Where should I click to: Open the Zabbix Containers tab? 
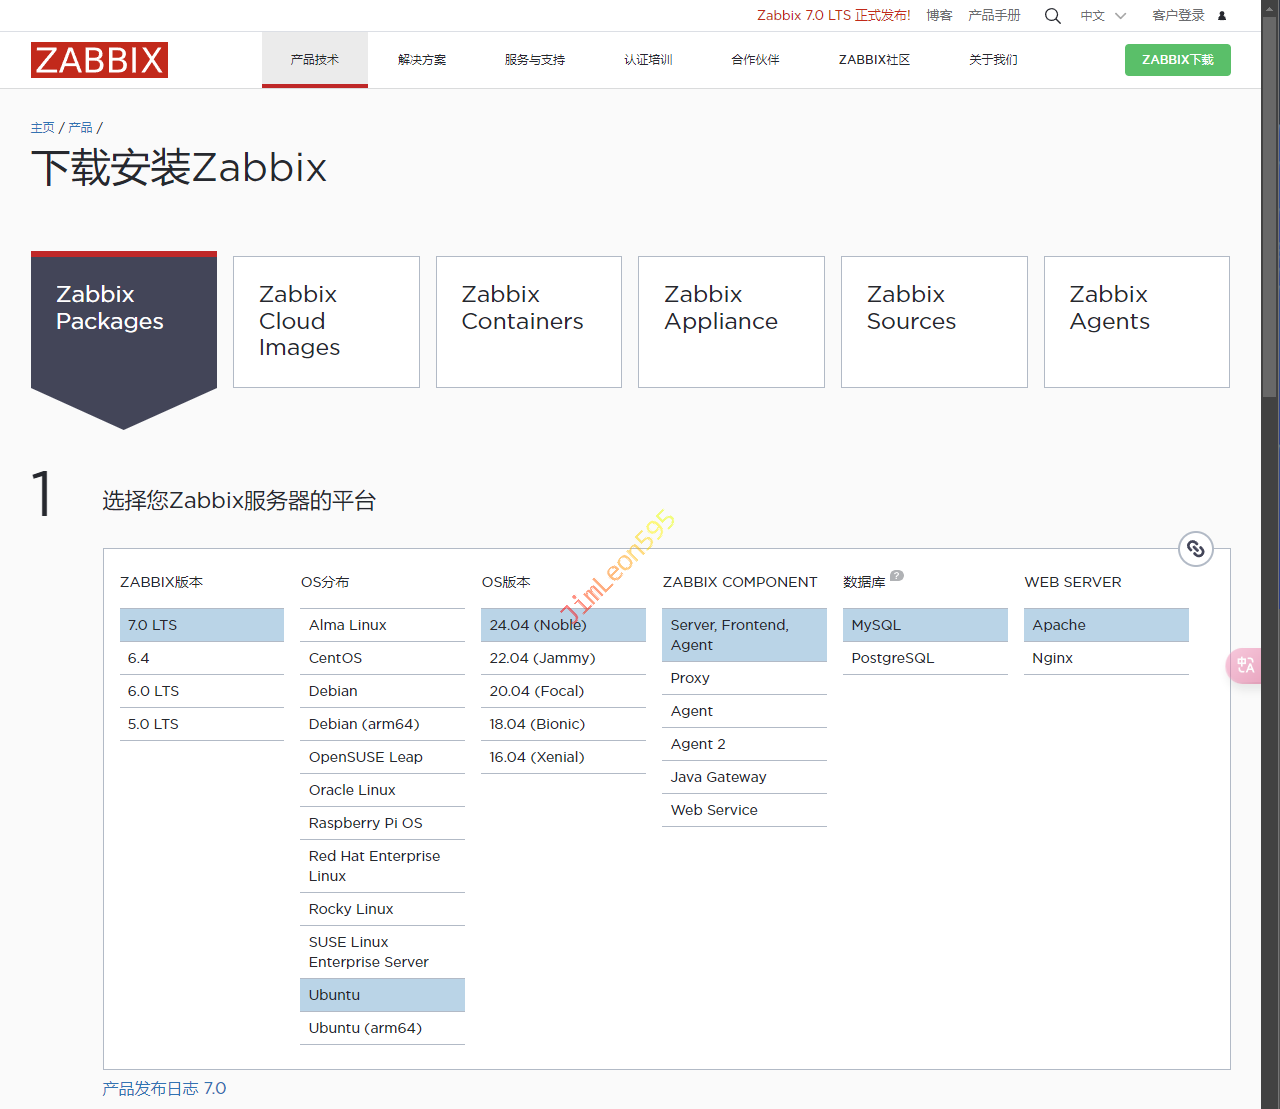pos(528,321)
